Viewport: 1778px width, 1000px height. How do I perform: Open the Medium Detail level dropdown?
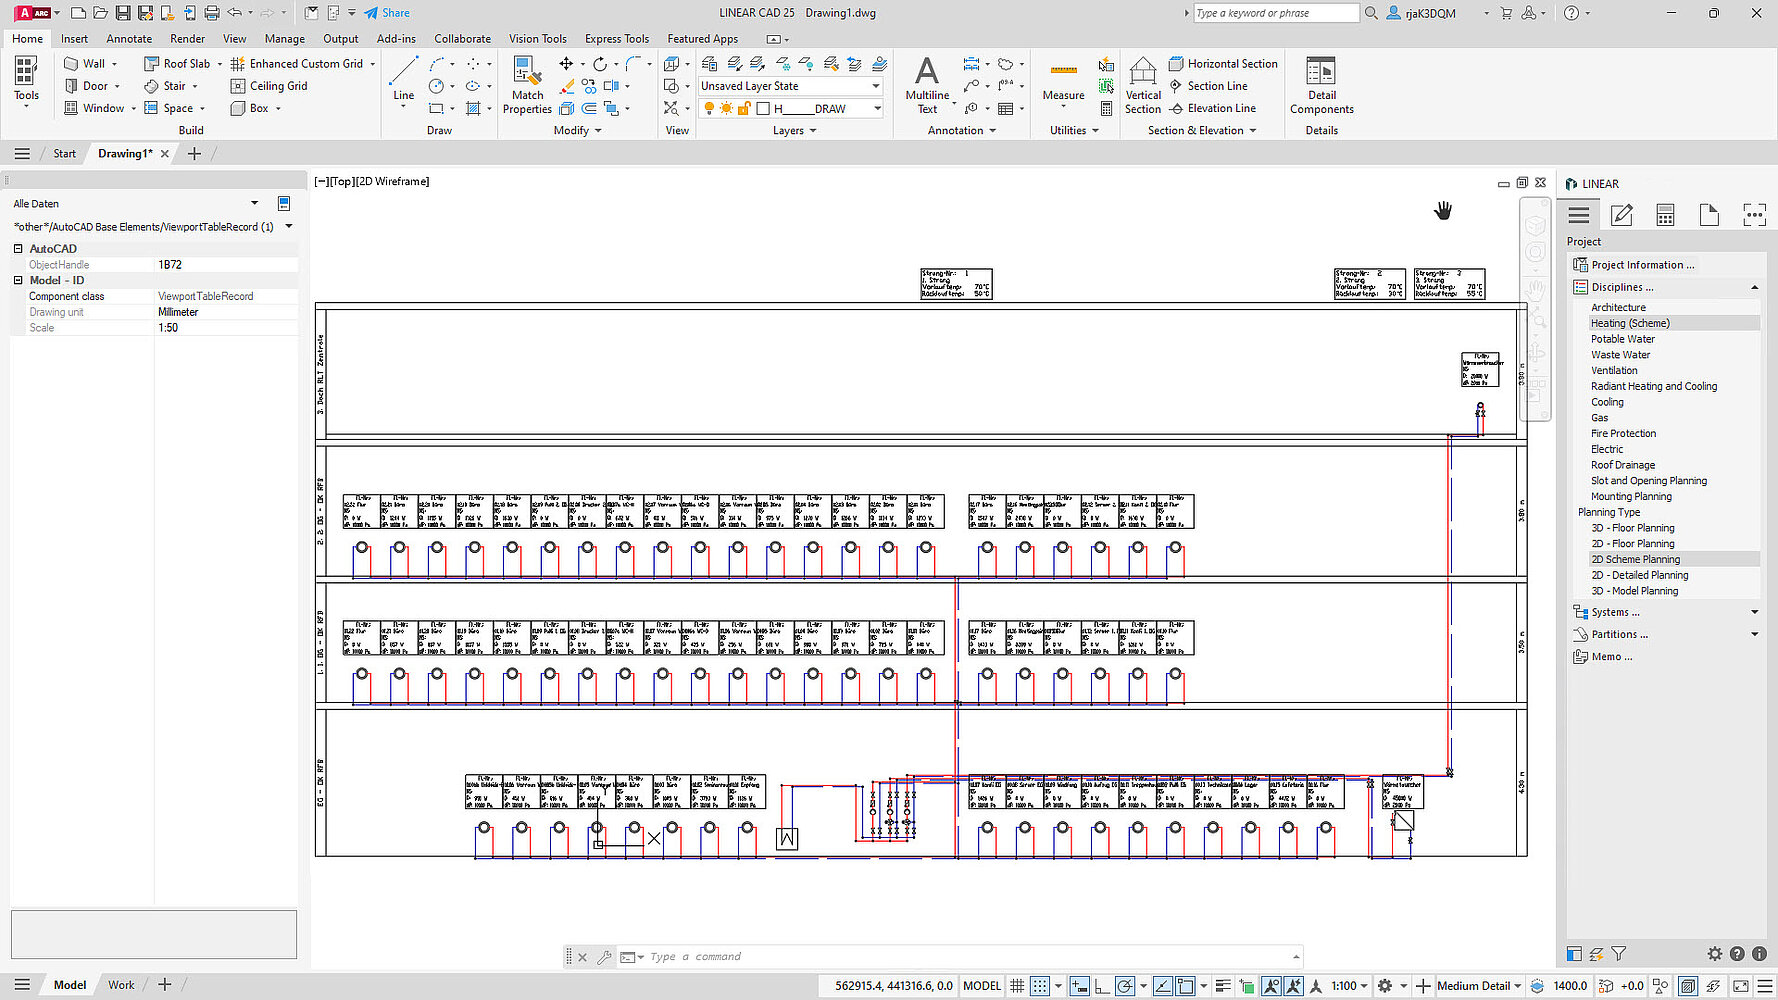pyautogui.click(x=1479, y=985)
